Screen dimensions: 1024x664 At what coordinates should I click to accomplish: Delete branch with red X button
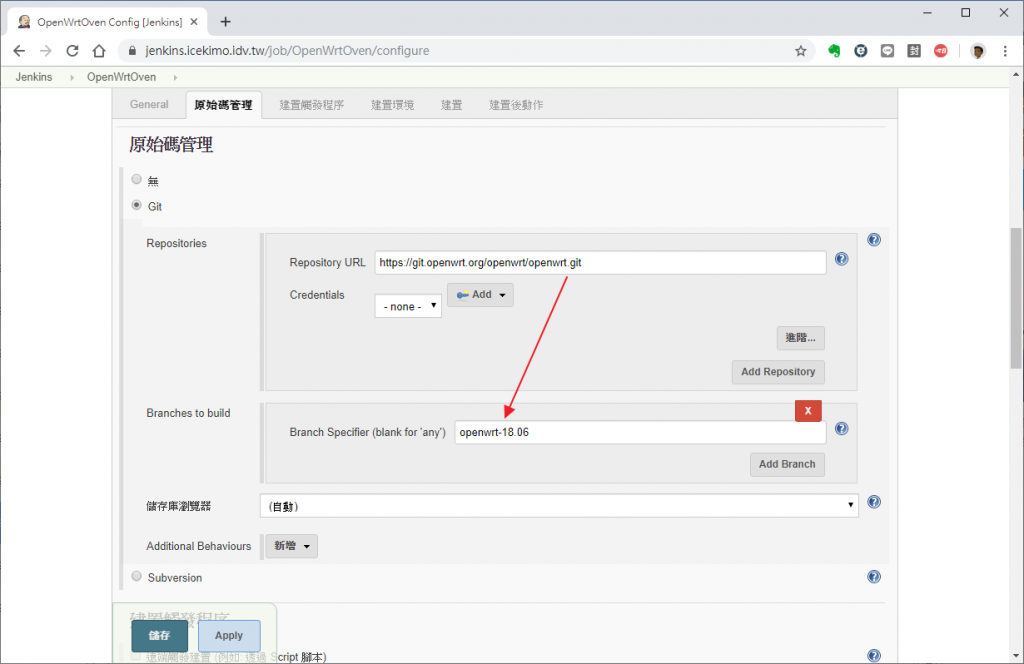tap(808, 411)
